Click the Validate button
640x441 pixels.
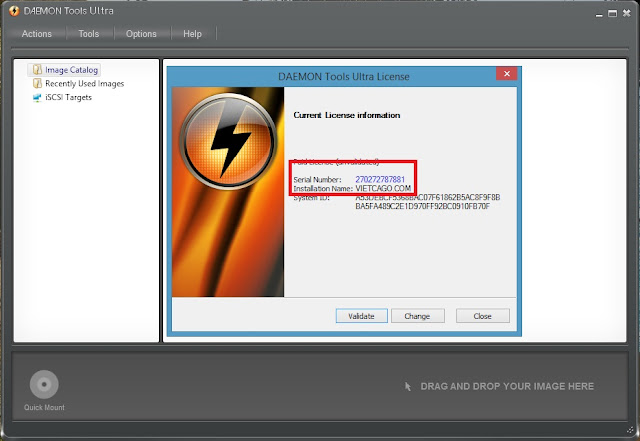coord(361,316)
